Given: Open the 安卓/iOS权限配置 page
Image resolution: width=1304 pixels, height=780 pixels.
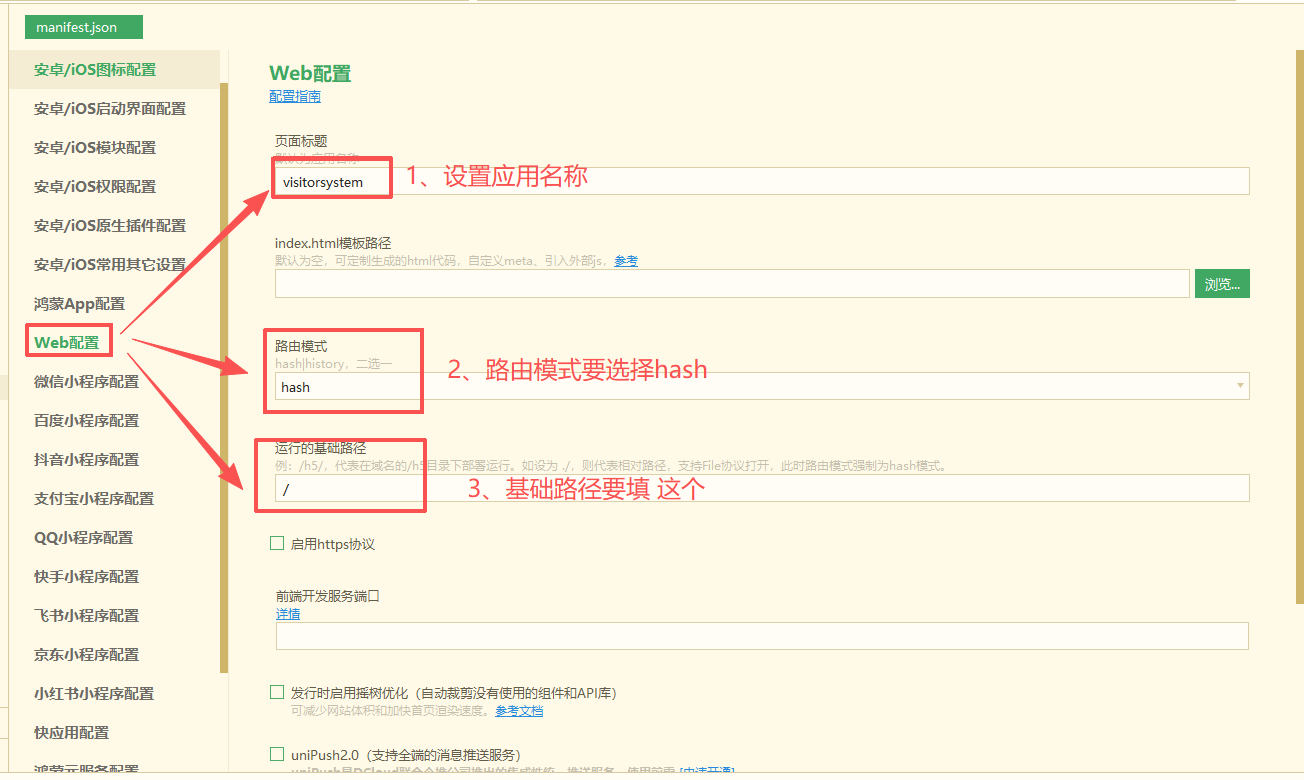Looking at the screenshot, I should click(95, 186).
